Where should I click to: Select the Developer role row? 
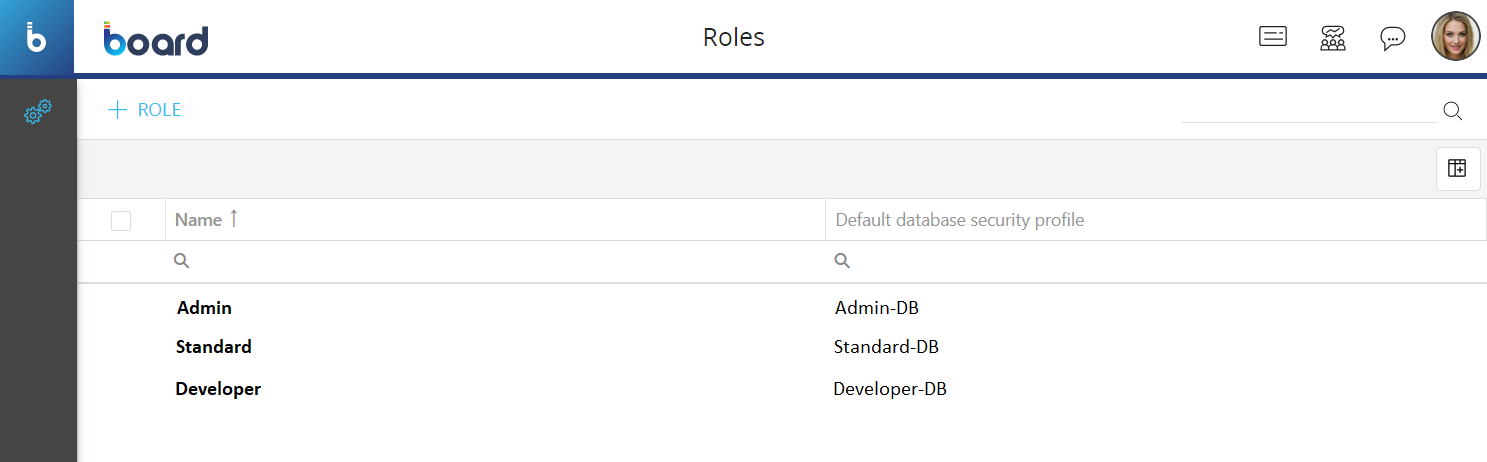(218, 389)
